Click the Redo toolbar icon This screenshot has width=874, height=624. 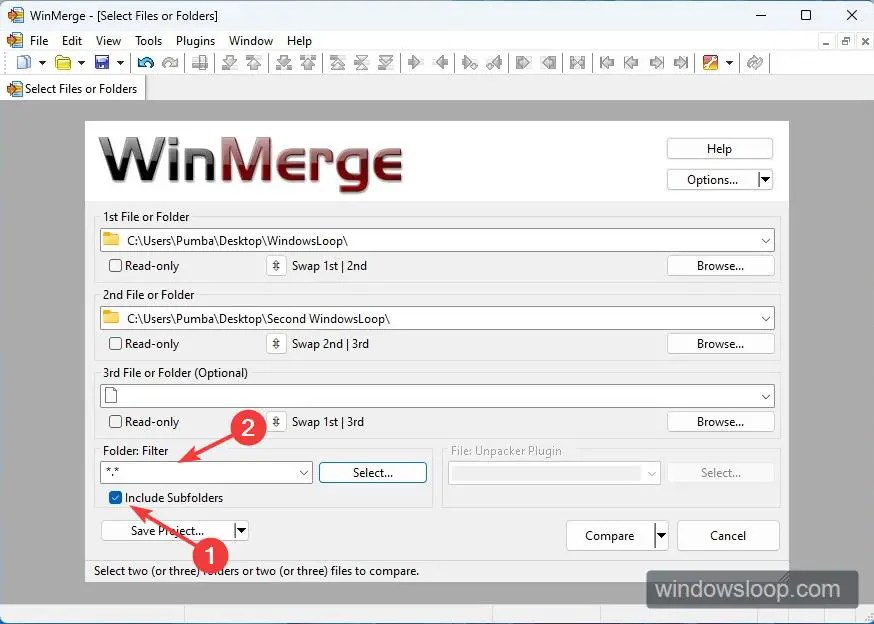click(x=170, y=62)
